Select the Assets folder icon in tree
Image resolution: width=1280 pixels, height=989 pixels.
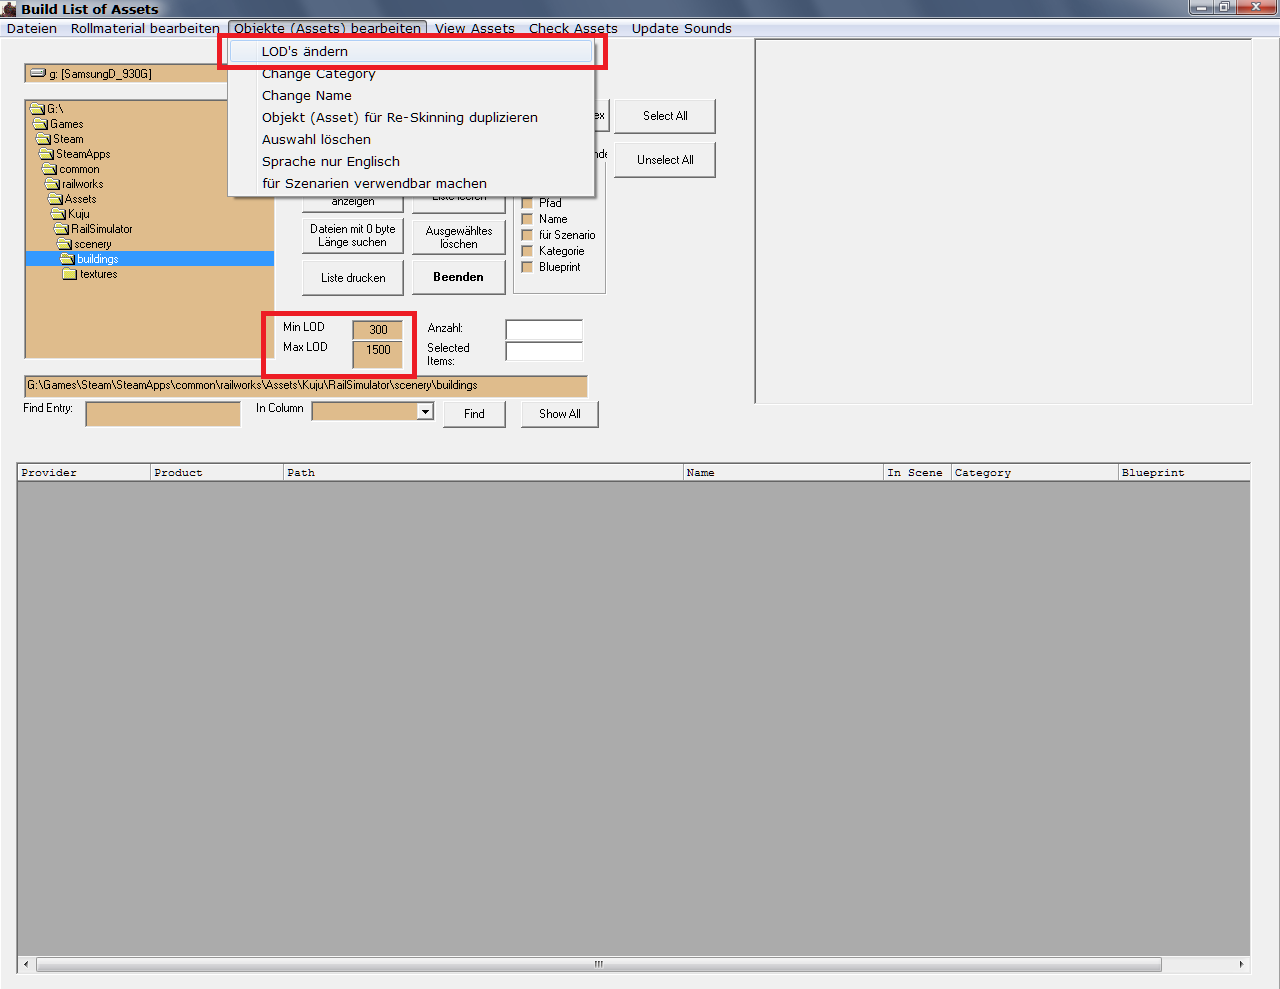(x=56, y=199)
